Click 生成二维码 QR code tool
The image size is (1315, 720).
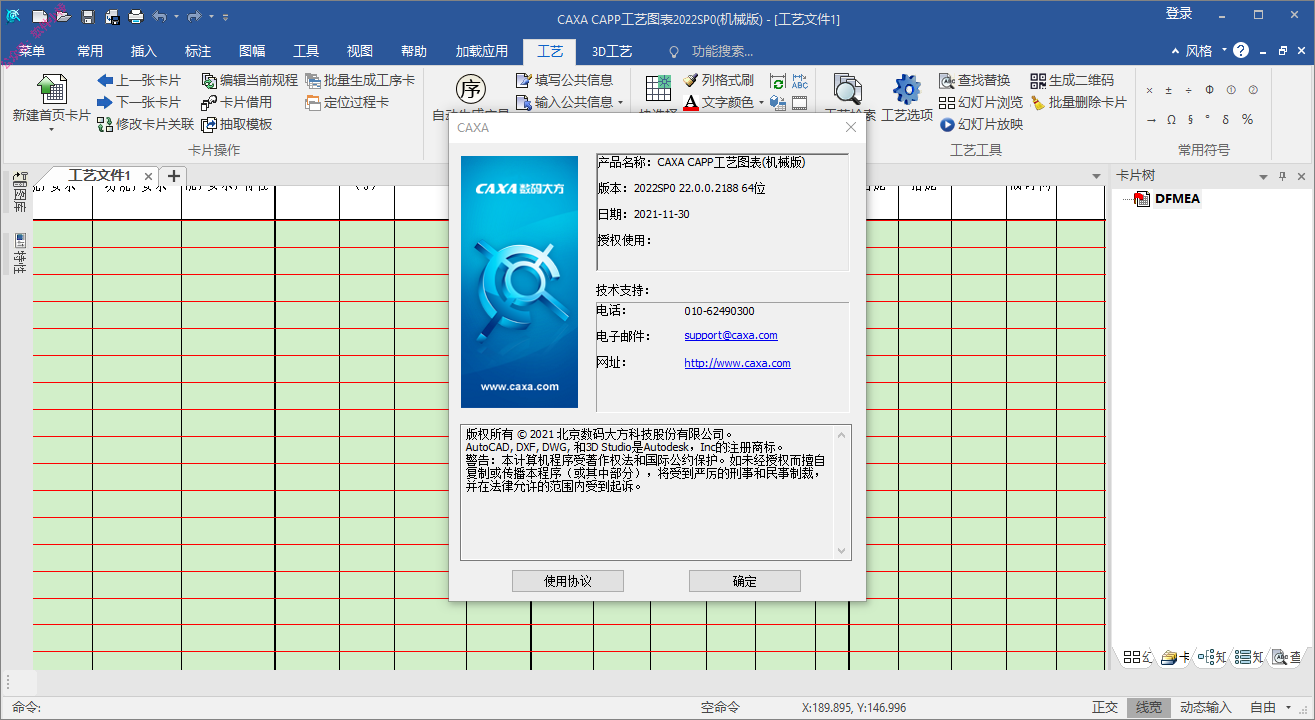pyautogui.click(x=1072, y=80)
